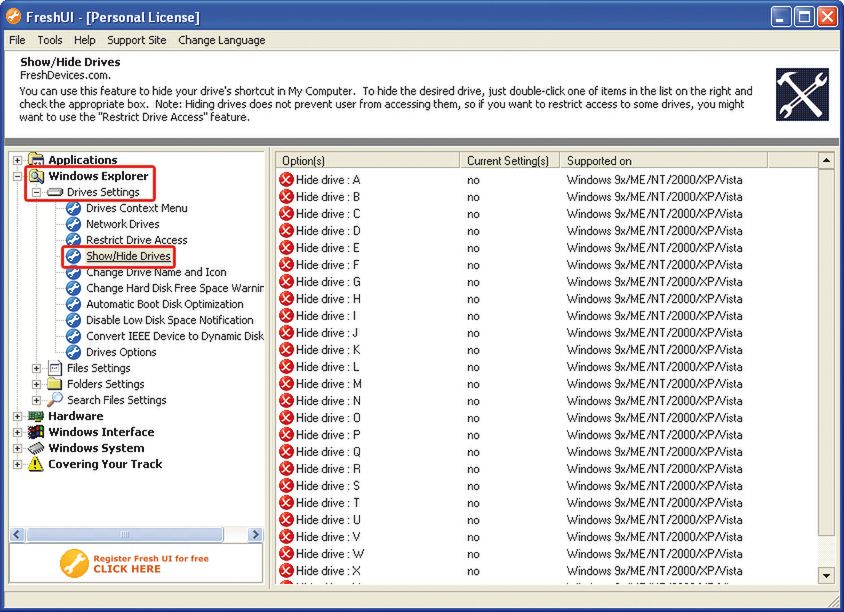Open the Help menu
844x612 pixels.
pos(85,40)
